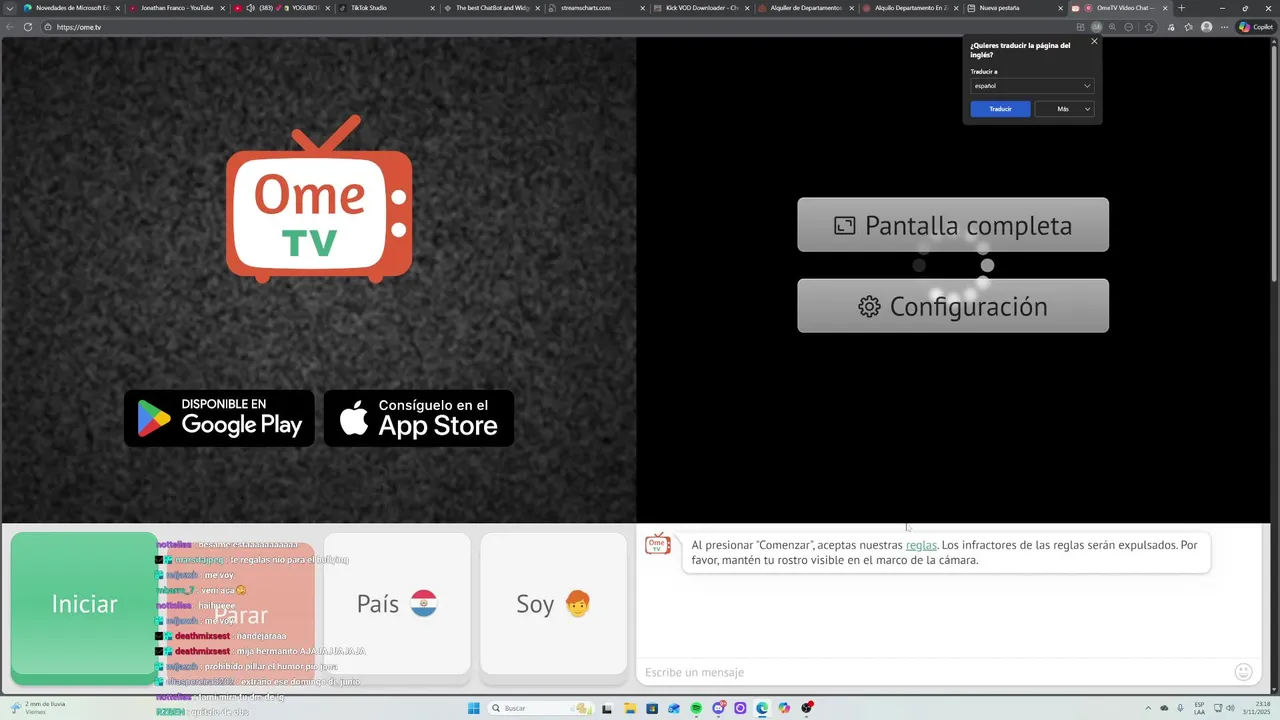Open a new browser tab
Screen dimensions: 1280x720
[x=1181, y=8]
